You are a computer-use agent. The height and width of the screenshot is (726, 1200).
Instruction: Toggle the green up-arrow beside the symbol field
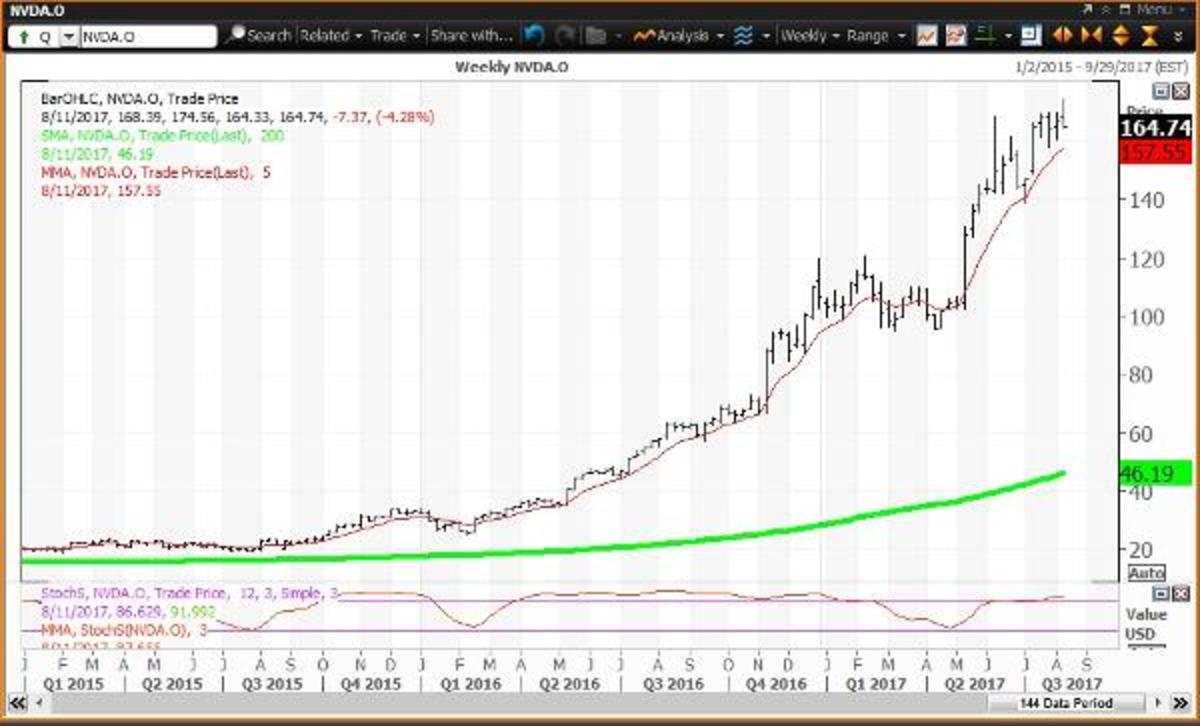(22, 35)
